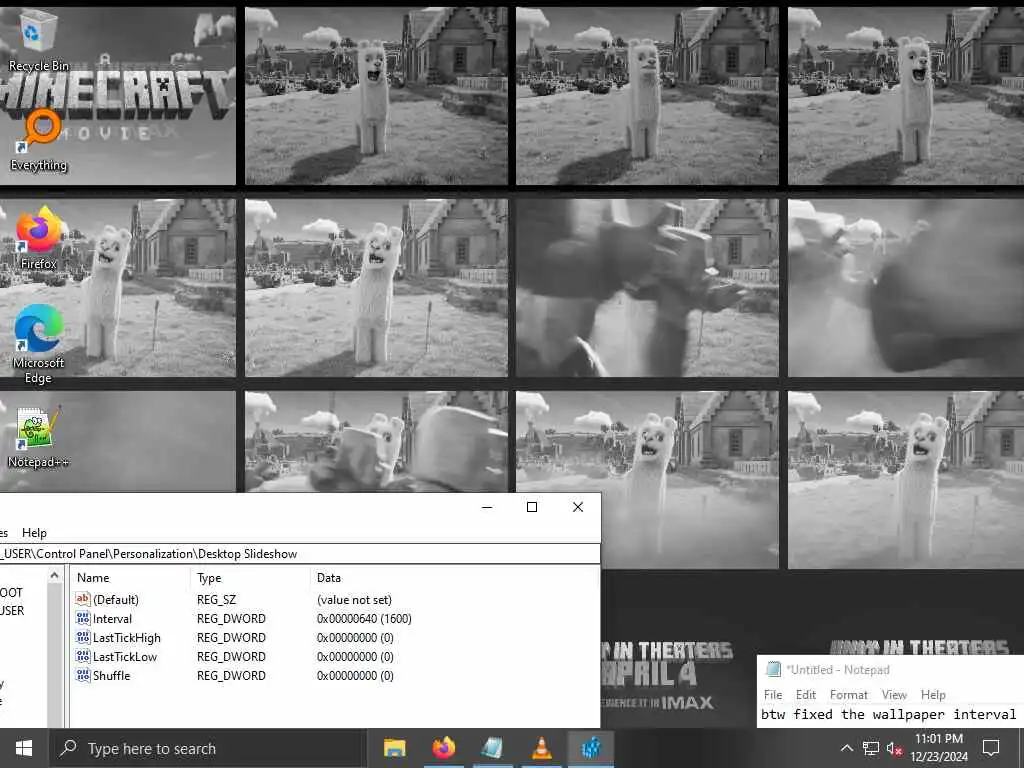The height and width of the screenshot is (768, 1024).
Task: Click the Registry Editor address bar path
Action: point(300,554)
